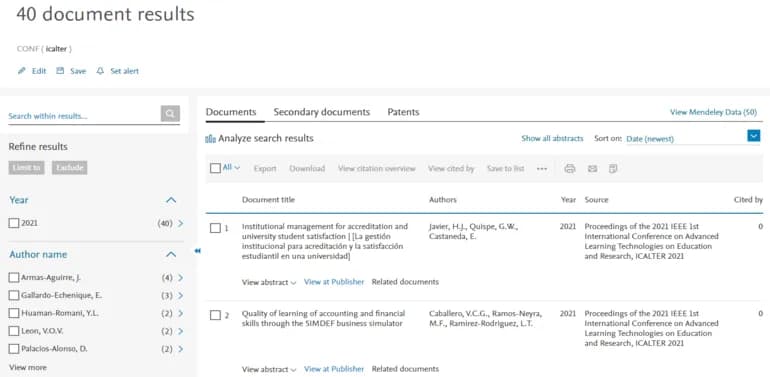This screenshot has width=770, height=377.
Task: Collapse the refine sidebar with double-arrow
Action: [197, 251]
